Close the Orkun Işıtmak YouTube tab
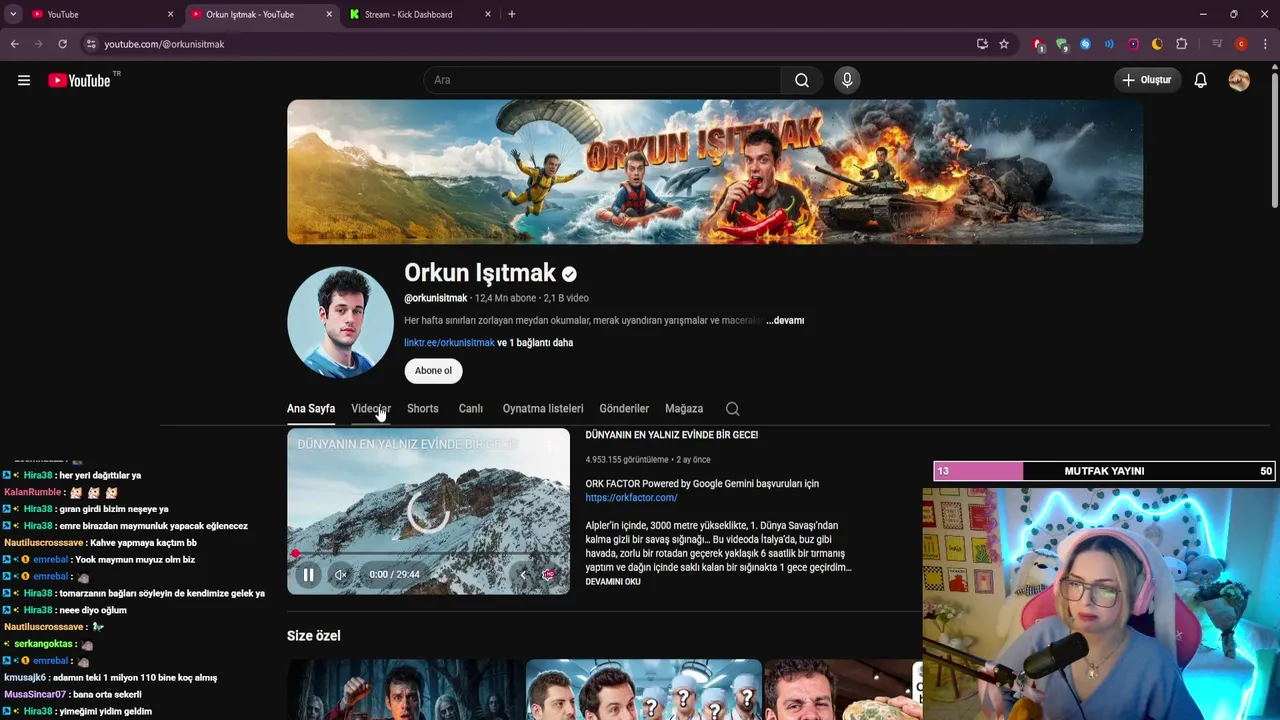The width and height of the screenshot is (1280, 720). (x=329, y=14)
